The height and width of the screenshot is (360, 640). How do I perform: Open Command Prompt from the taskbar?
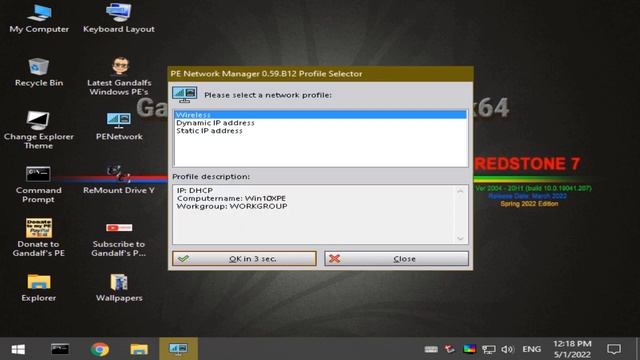point(60,349)
